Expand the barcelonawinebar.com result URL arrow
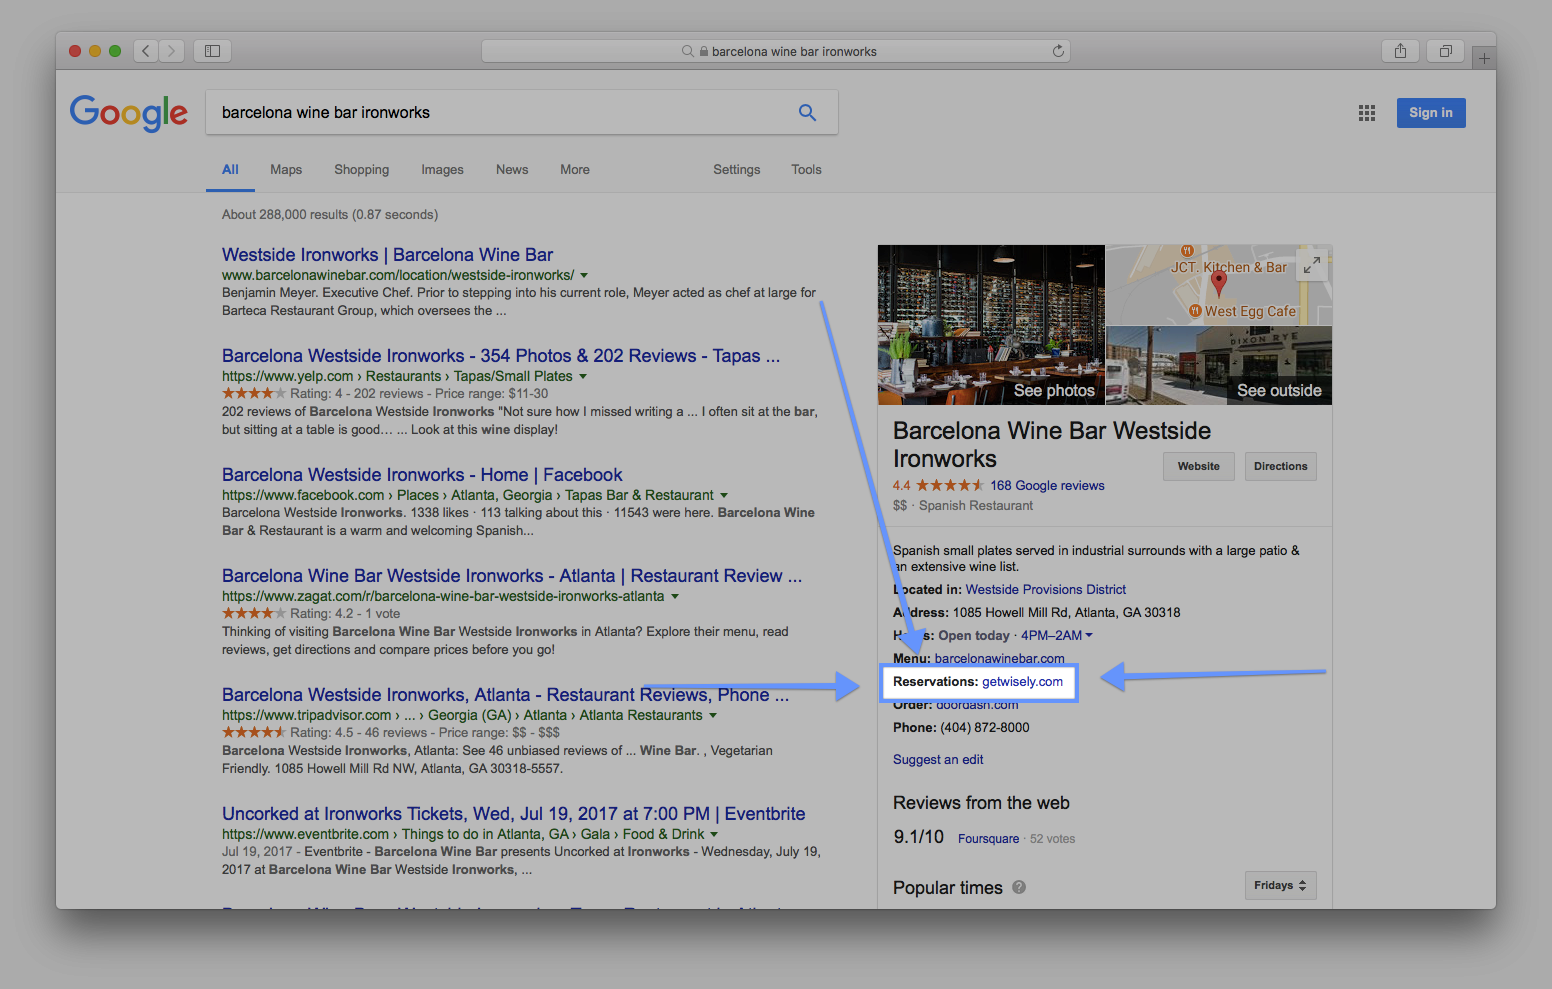This screenshot has height=989, width=1552. [x=584, y=275]
